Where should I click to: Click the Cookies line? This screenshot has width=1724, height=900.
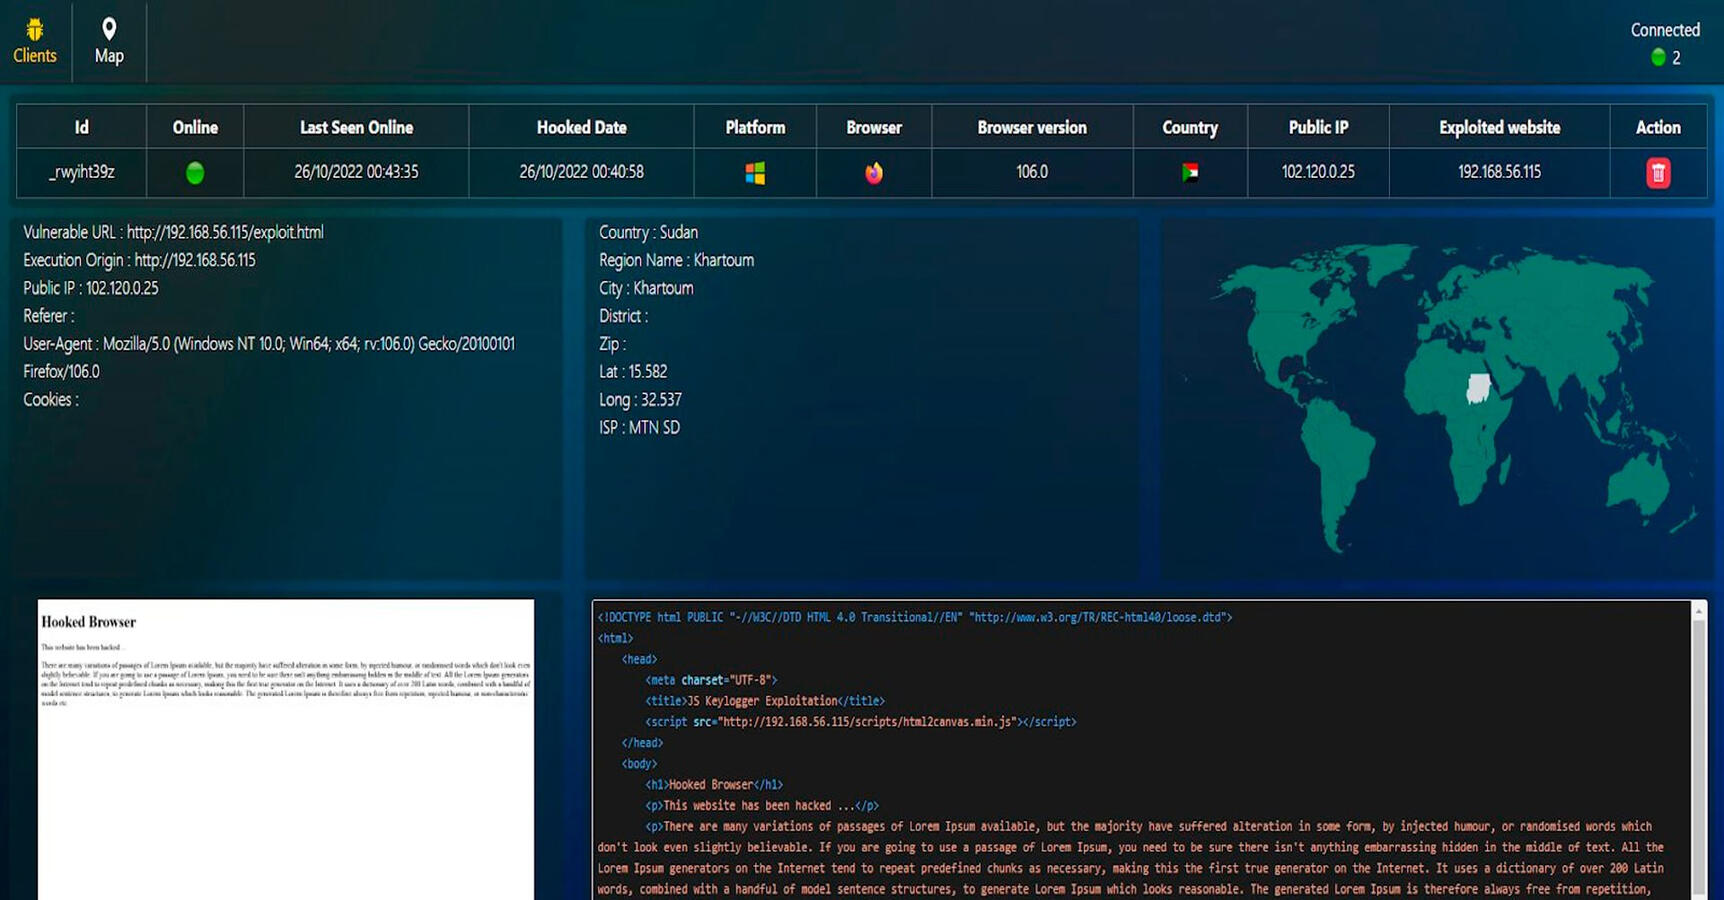[51, 400]
